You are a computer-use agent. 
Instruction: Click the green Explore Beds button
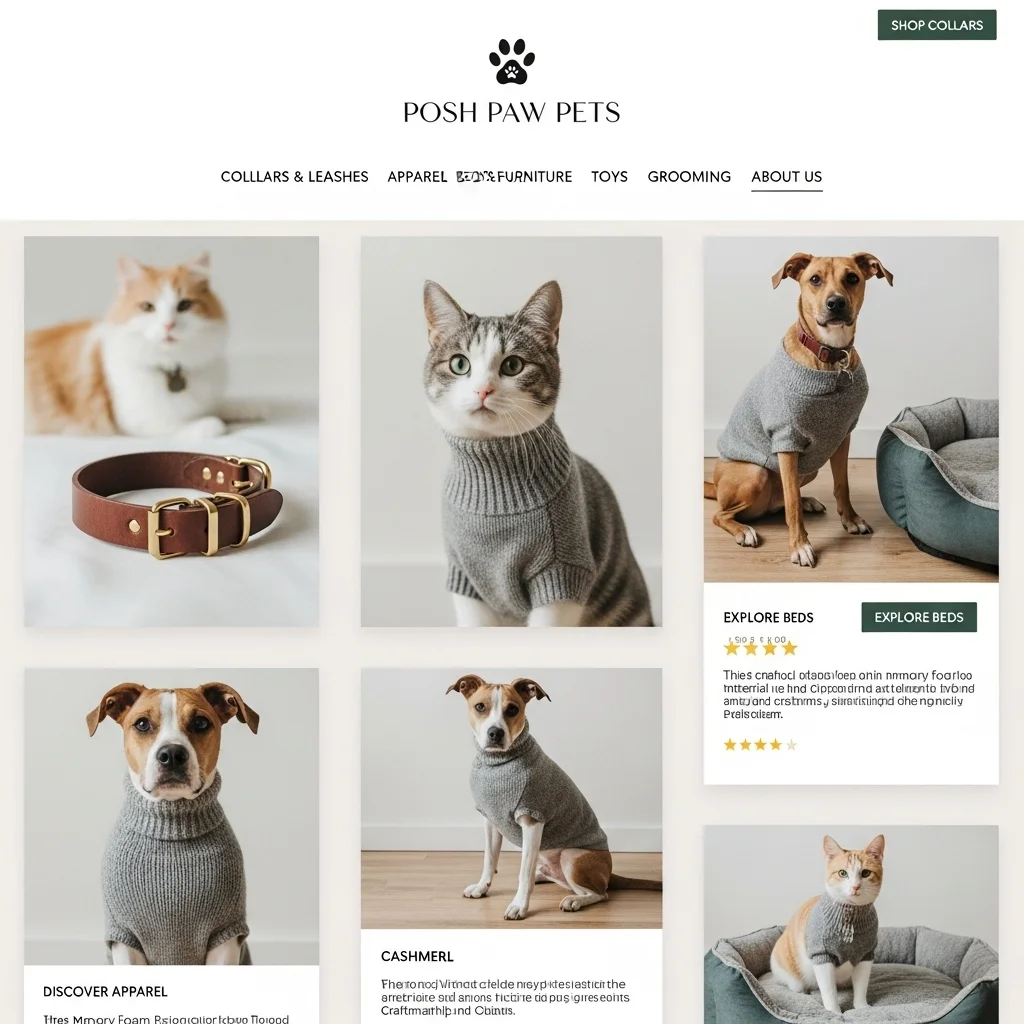[919, 617]
